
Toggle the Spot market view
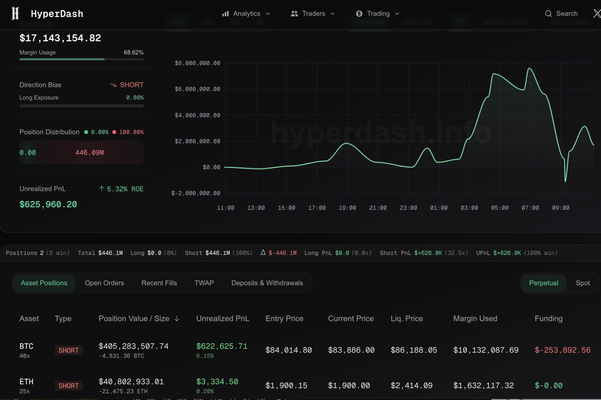pos(583,283)
